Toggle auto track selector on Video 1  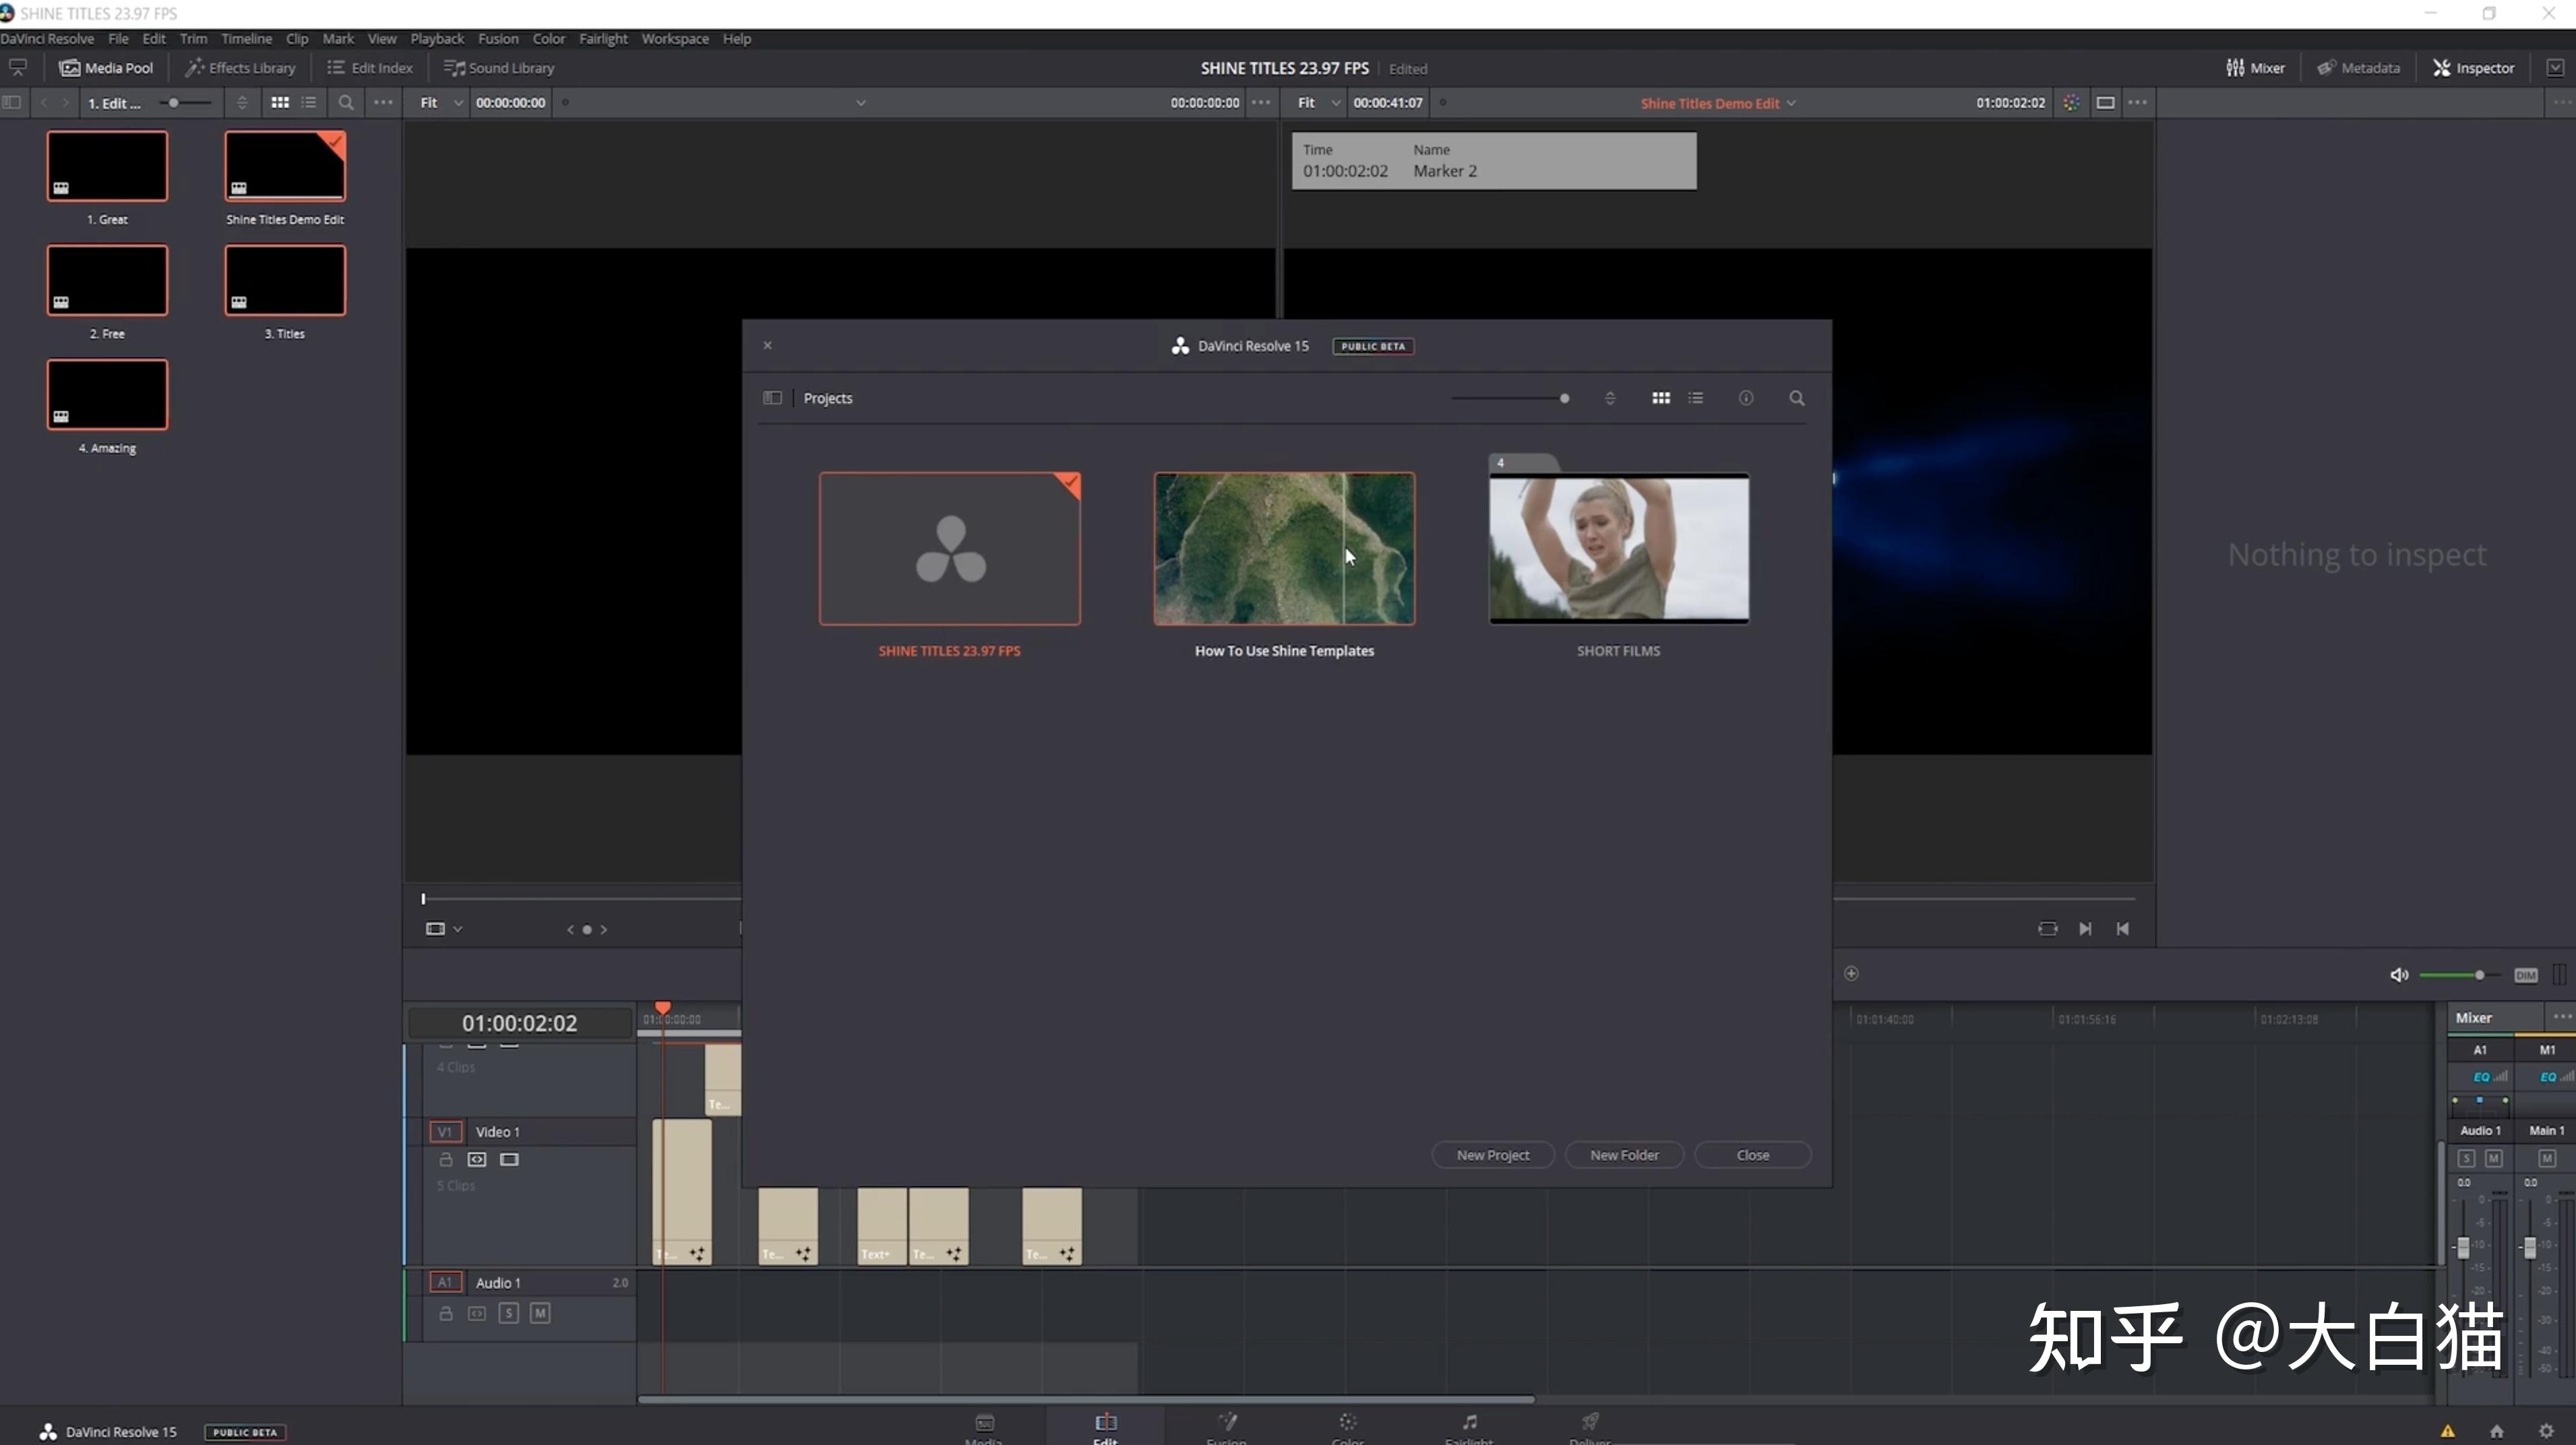point(477,1159)
